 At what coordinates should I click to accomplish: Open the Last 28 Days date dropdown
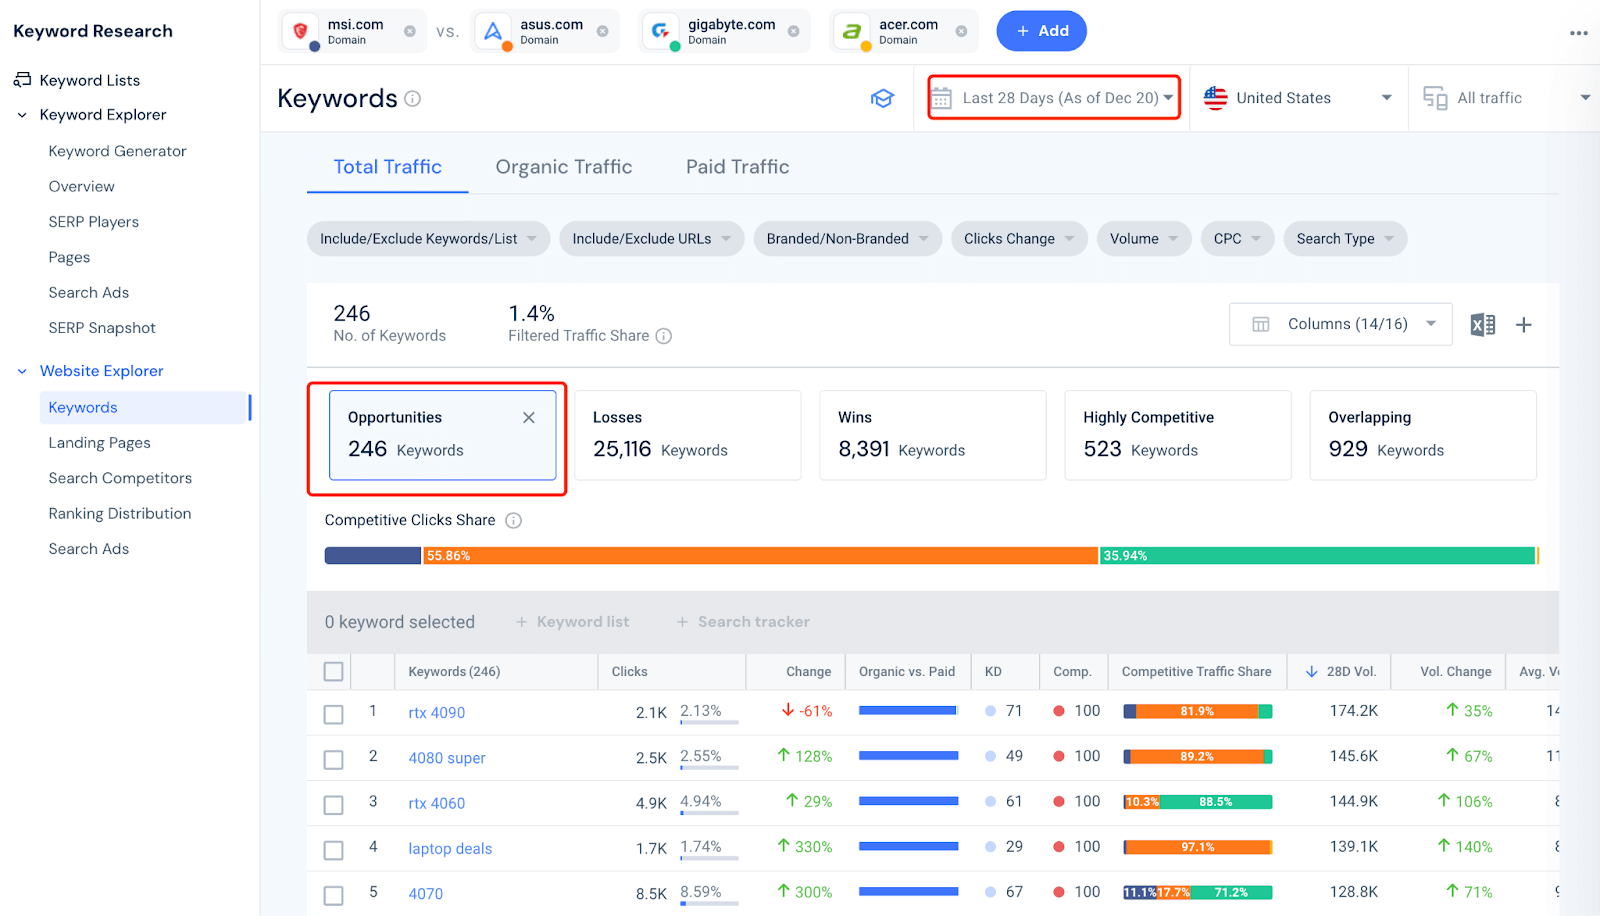1054,98
